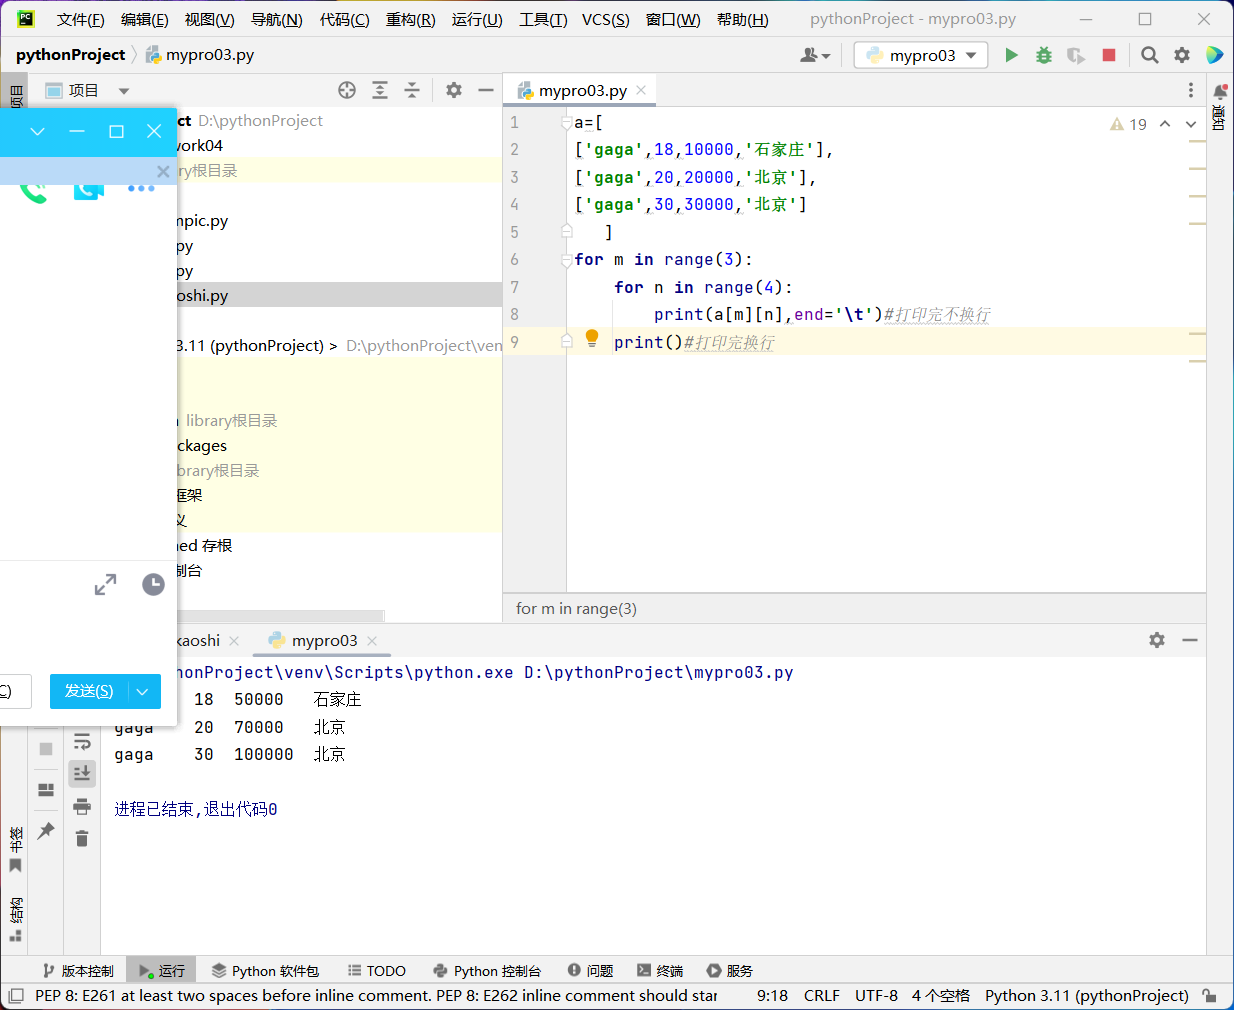Screen dimensions: 1234x1010
Task: Click the yellow lightbulb quick-fix icon
Action: (592, 338)
